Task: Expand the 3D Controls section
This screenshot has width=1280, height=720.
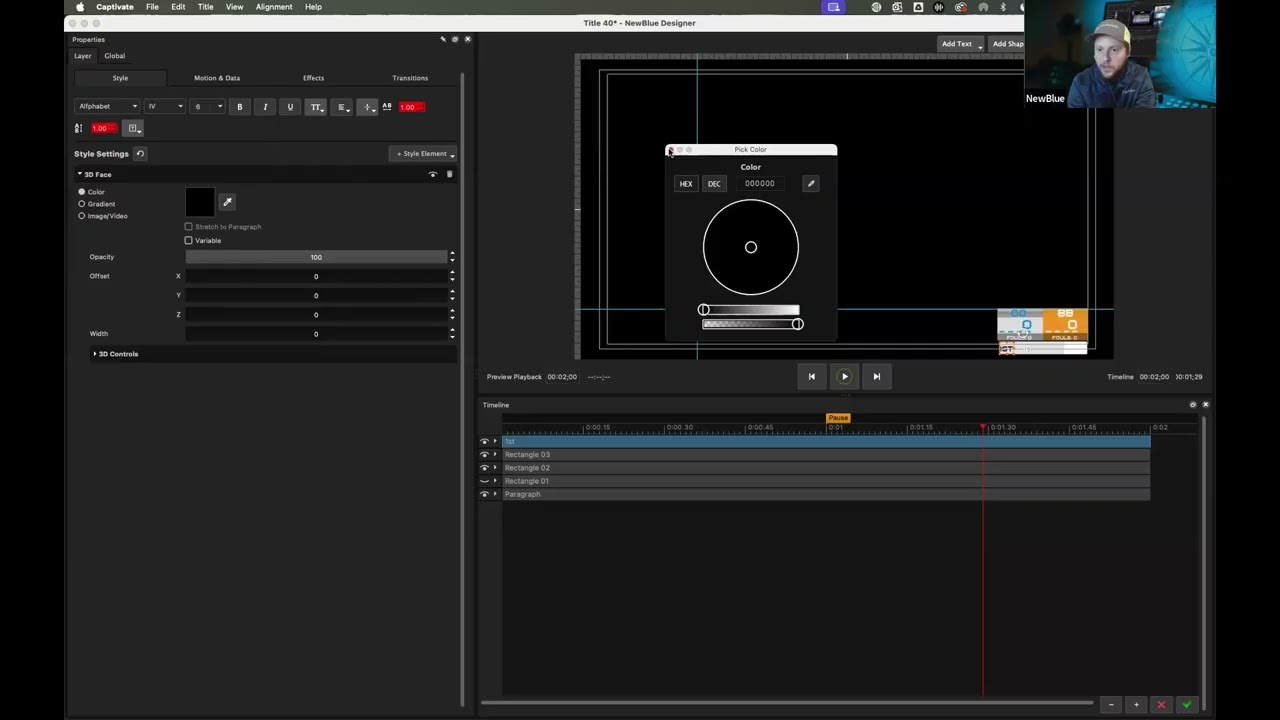Action: tap(95, 354)
